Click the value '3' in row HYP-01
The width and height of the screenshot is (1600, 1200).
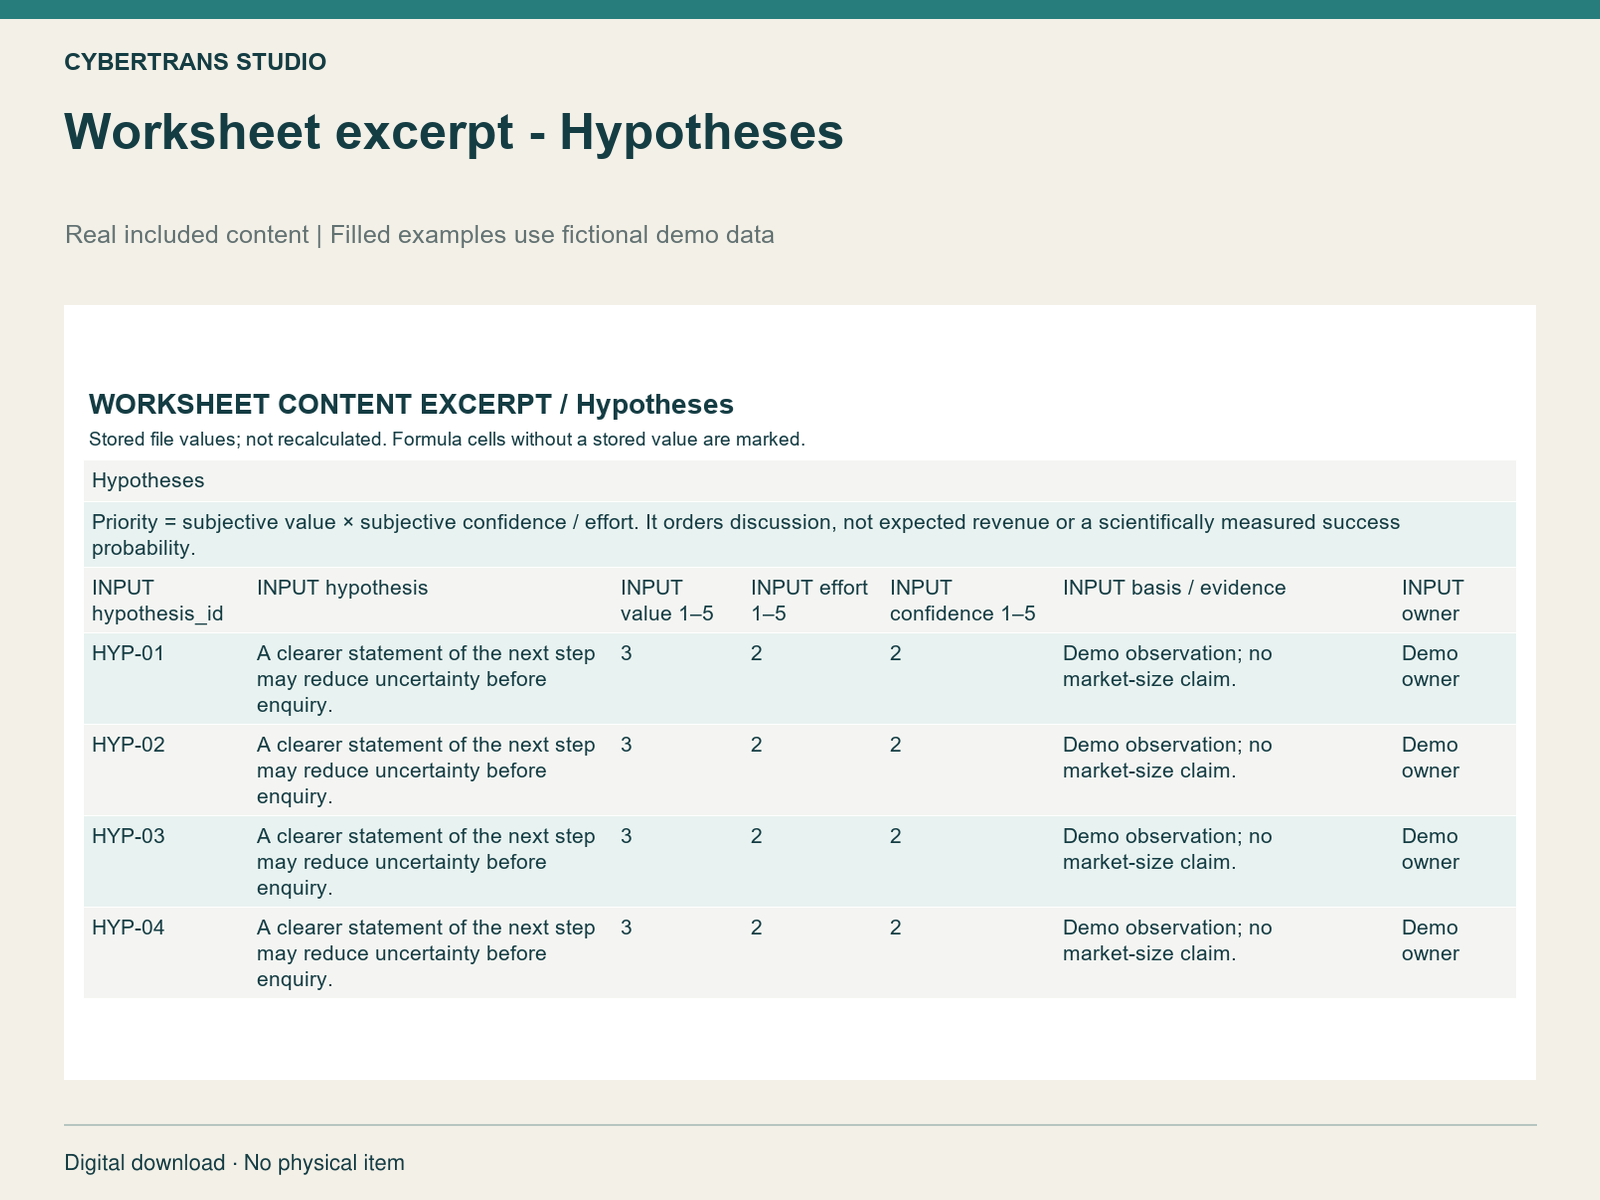click(626, 653)
